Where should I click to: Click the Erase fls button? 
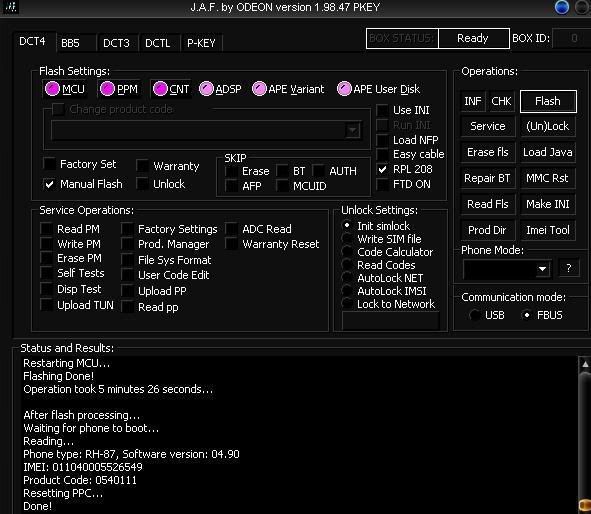488,152
